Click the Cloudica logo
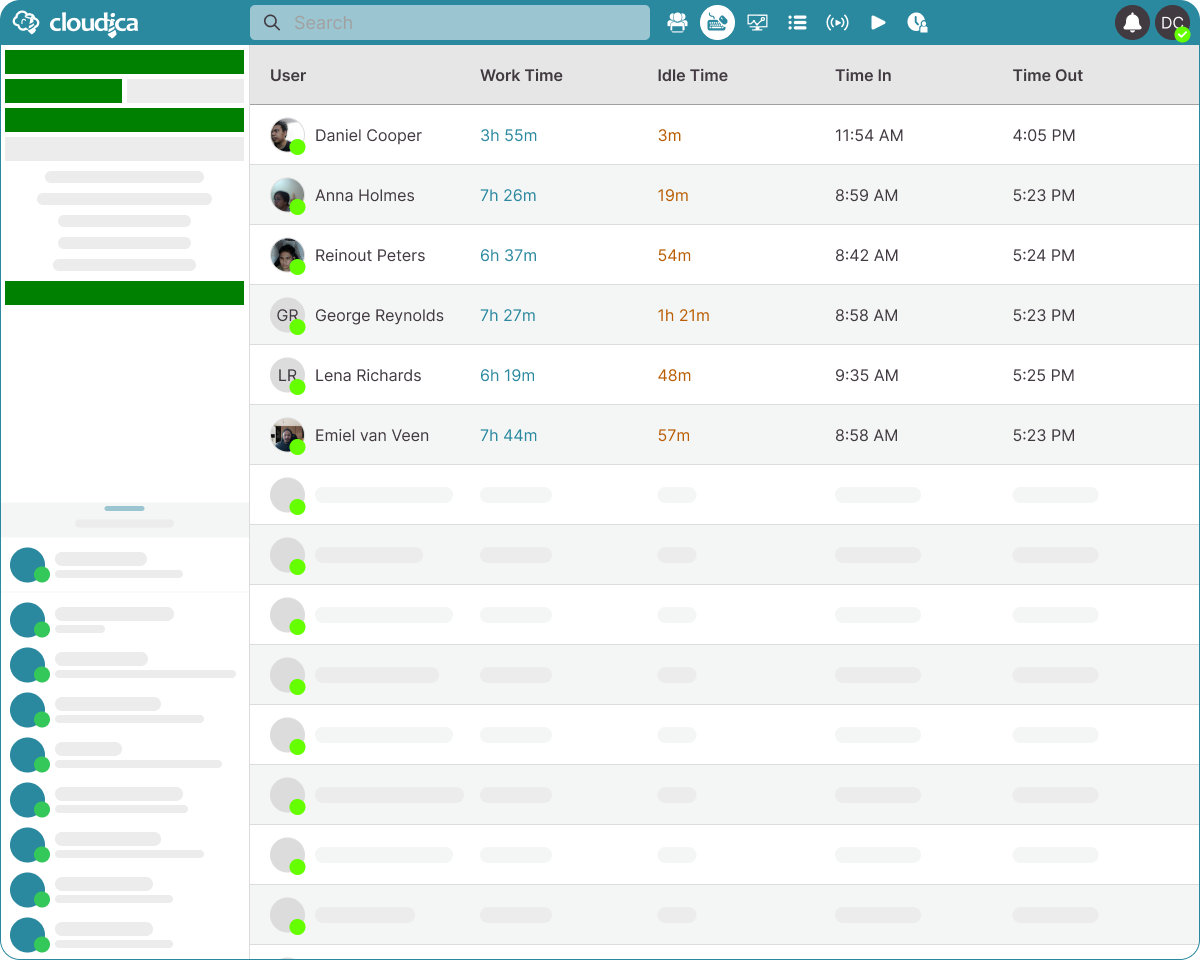Screen dimensions: 1200x960 coord(76,22)
